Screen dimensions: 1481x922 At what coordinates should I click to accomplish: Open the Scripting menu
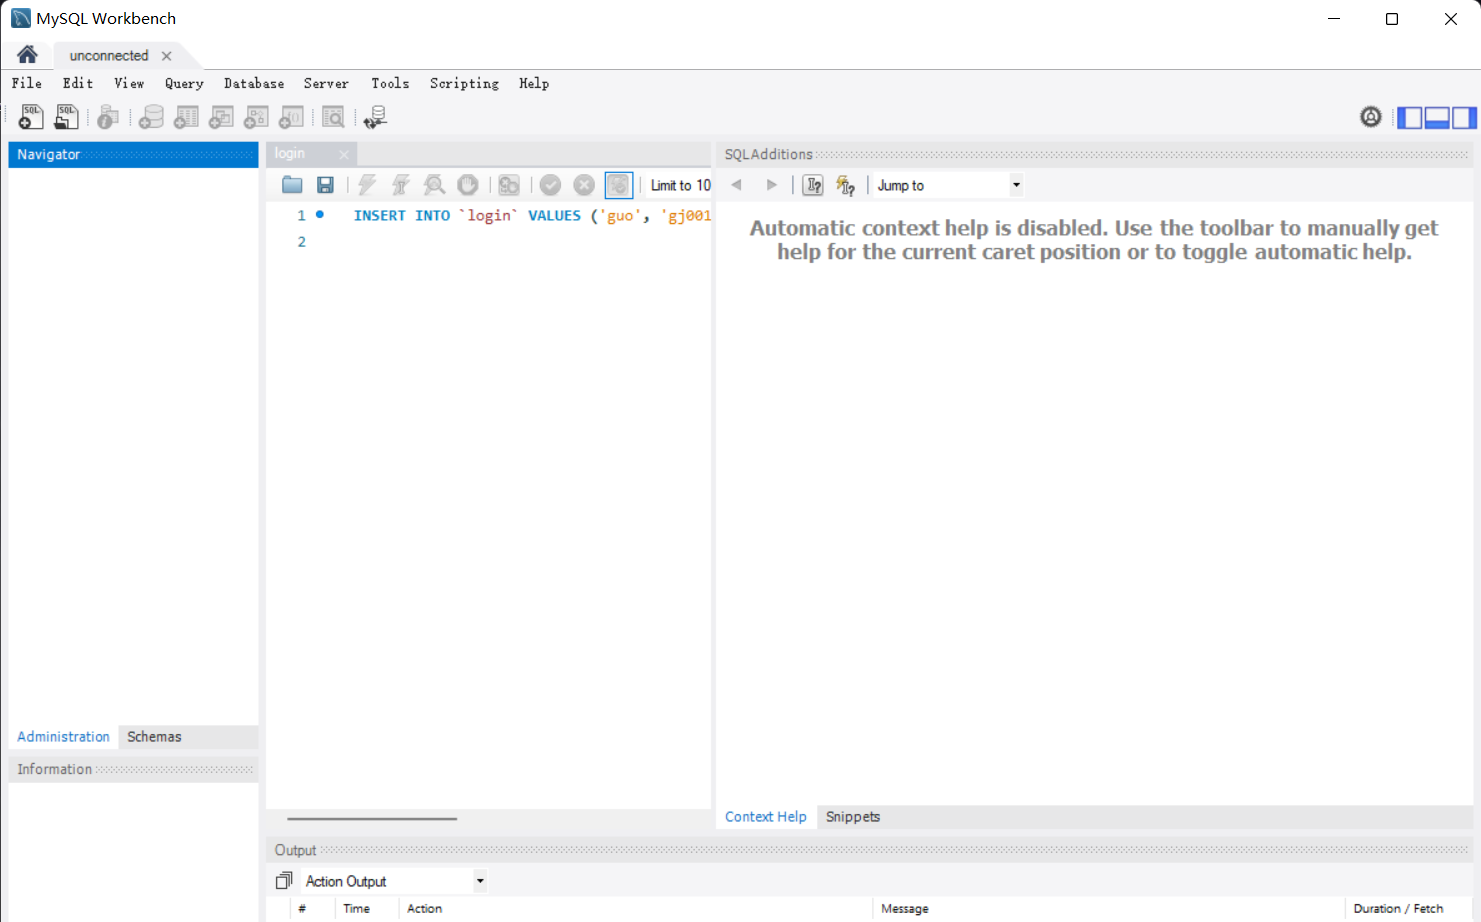point(464,83)
